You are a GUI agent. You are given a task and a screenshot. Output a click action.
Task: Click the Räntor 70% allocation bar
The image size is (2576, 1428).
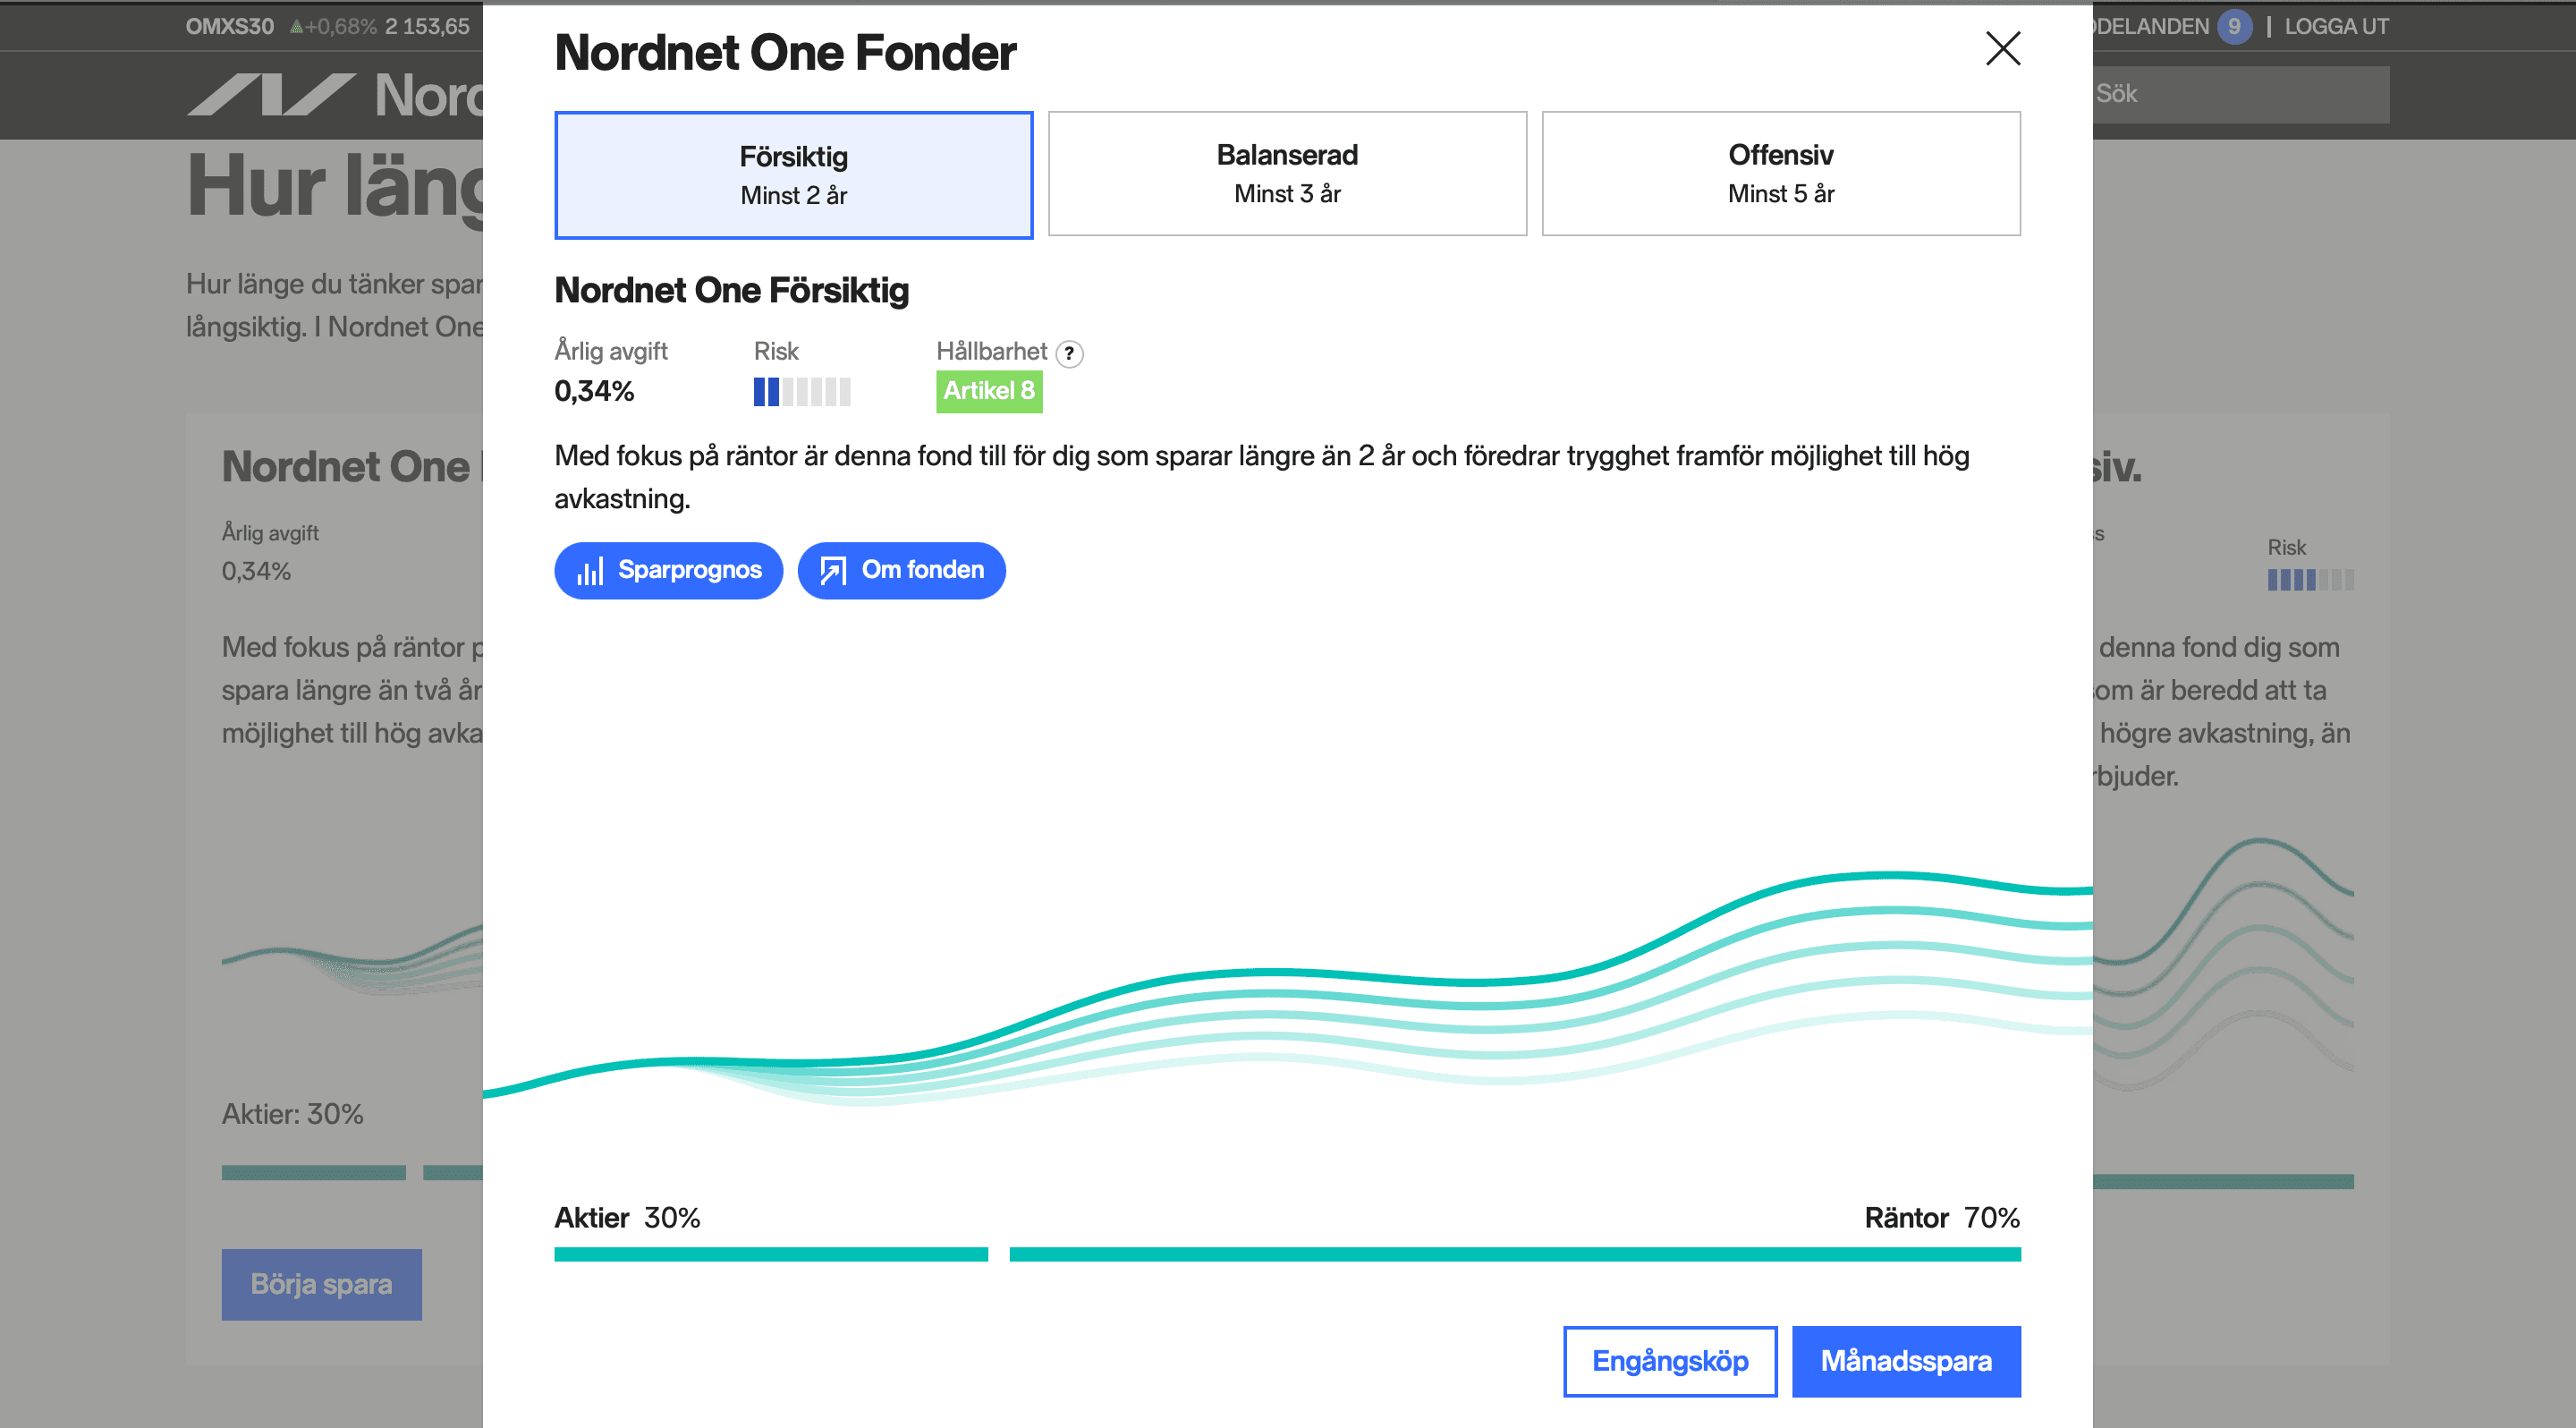1514,1254
